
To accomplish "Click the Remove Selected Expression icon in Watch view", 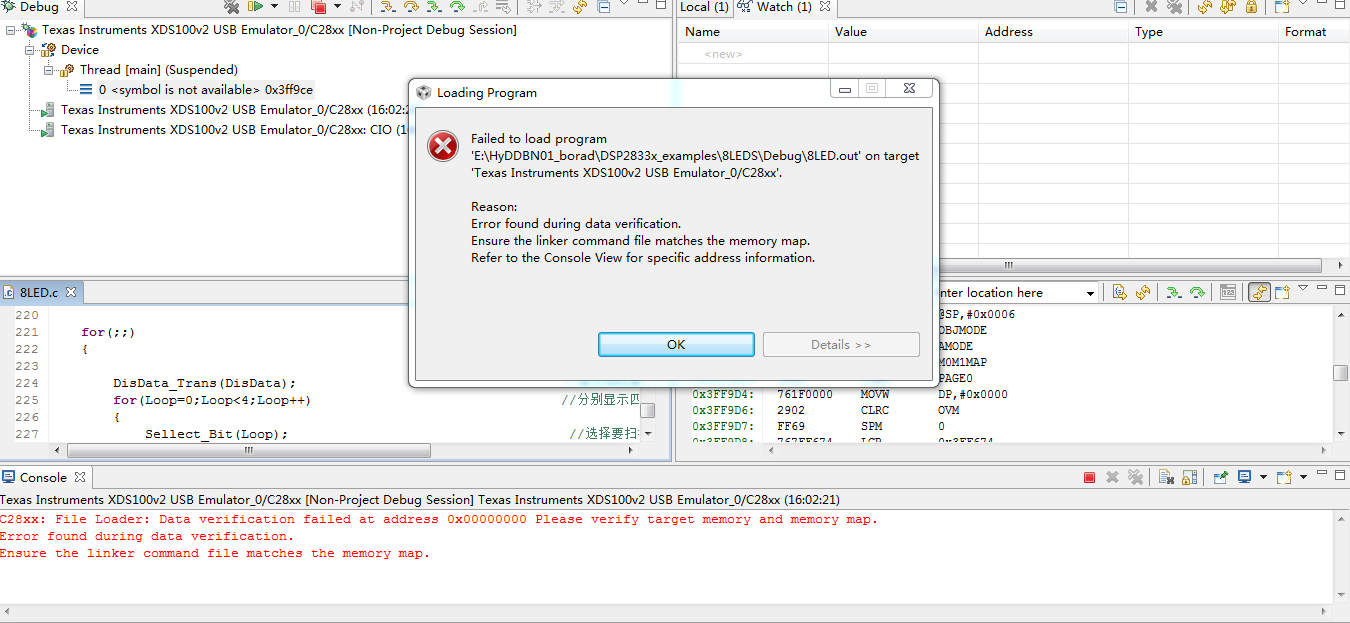I will 1151,7.
